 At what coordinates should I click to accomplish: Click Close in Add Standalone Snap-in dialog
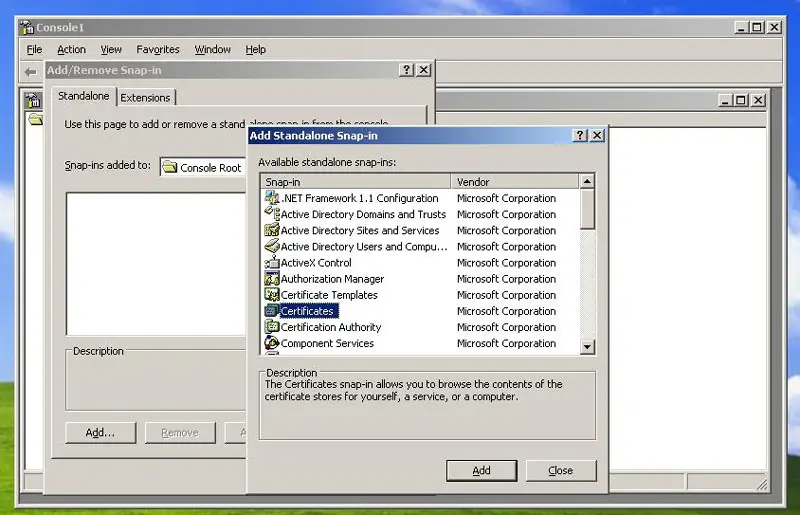click(x=561, y=471)
